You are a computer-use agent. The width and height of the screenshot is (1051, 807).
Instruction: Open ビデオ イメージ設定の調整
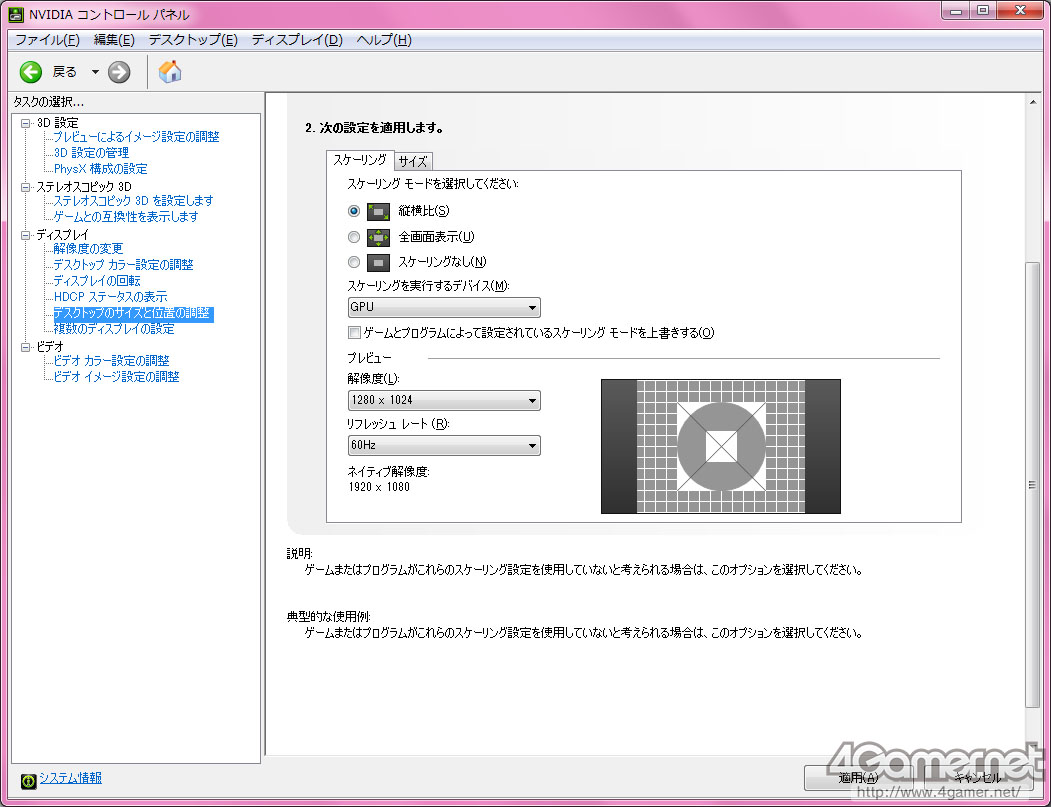(117, 377)
